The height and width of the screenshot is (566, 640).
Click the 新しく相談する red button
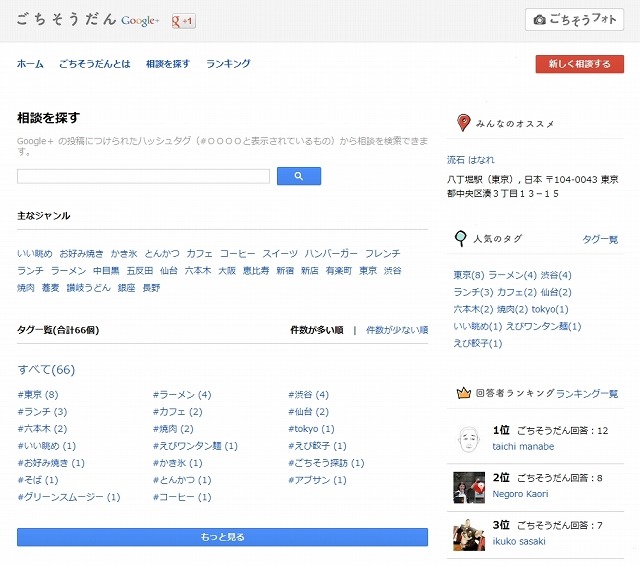580,64
